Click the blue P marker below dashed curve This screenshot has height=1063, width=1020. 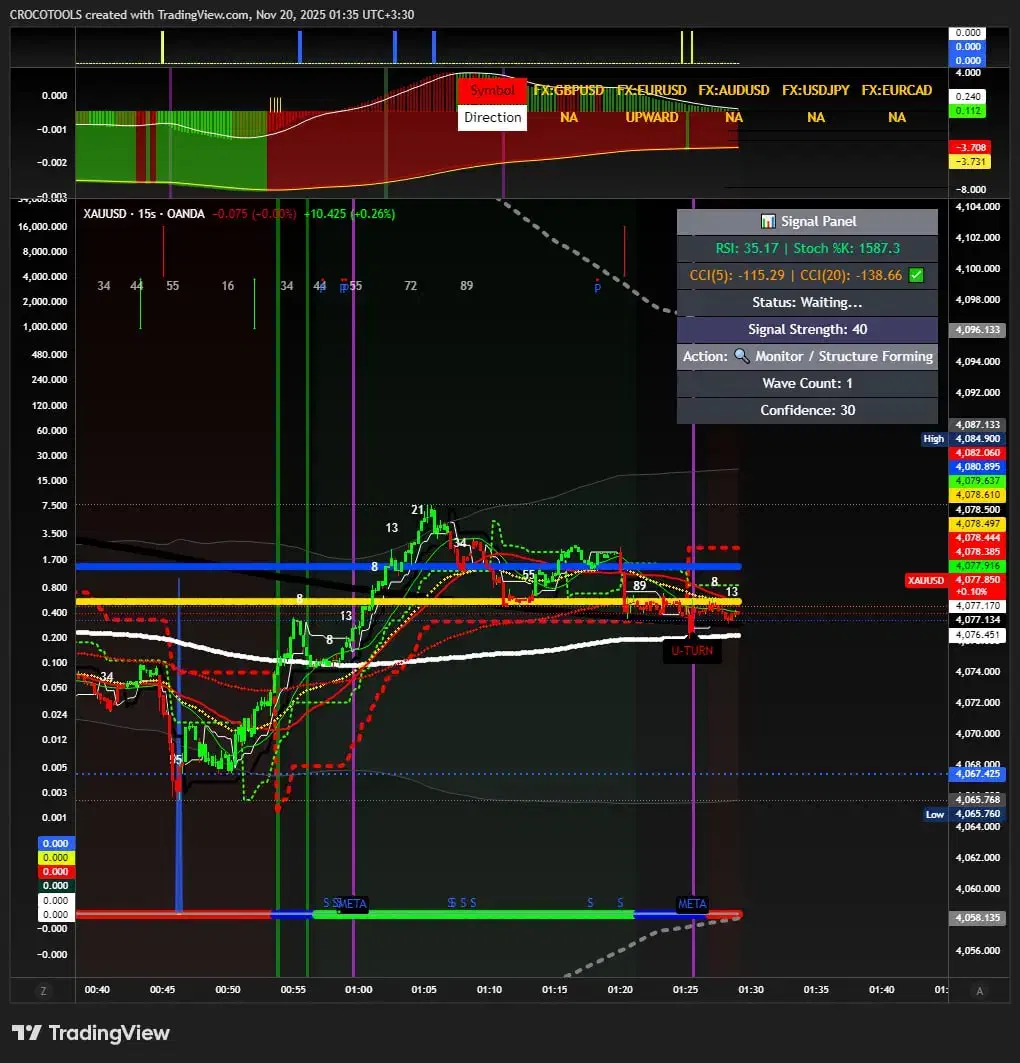click(597, 288)
